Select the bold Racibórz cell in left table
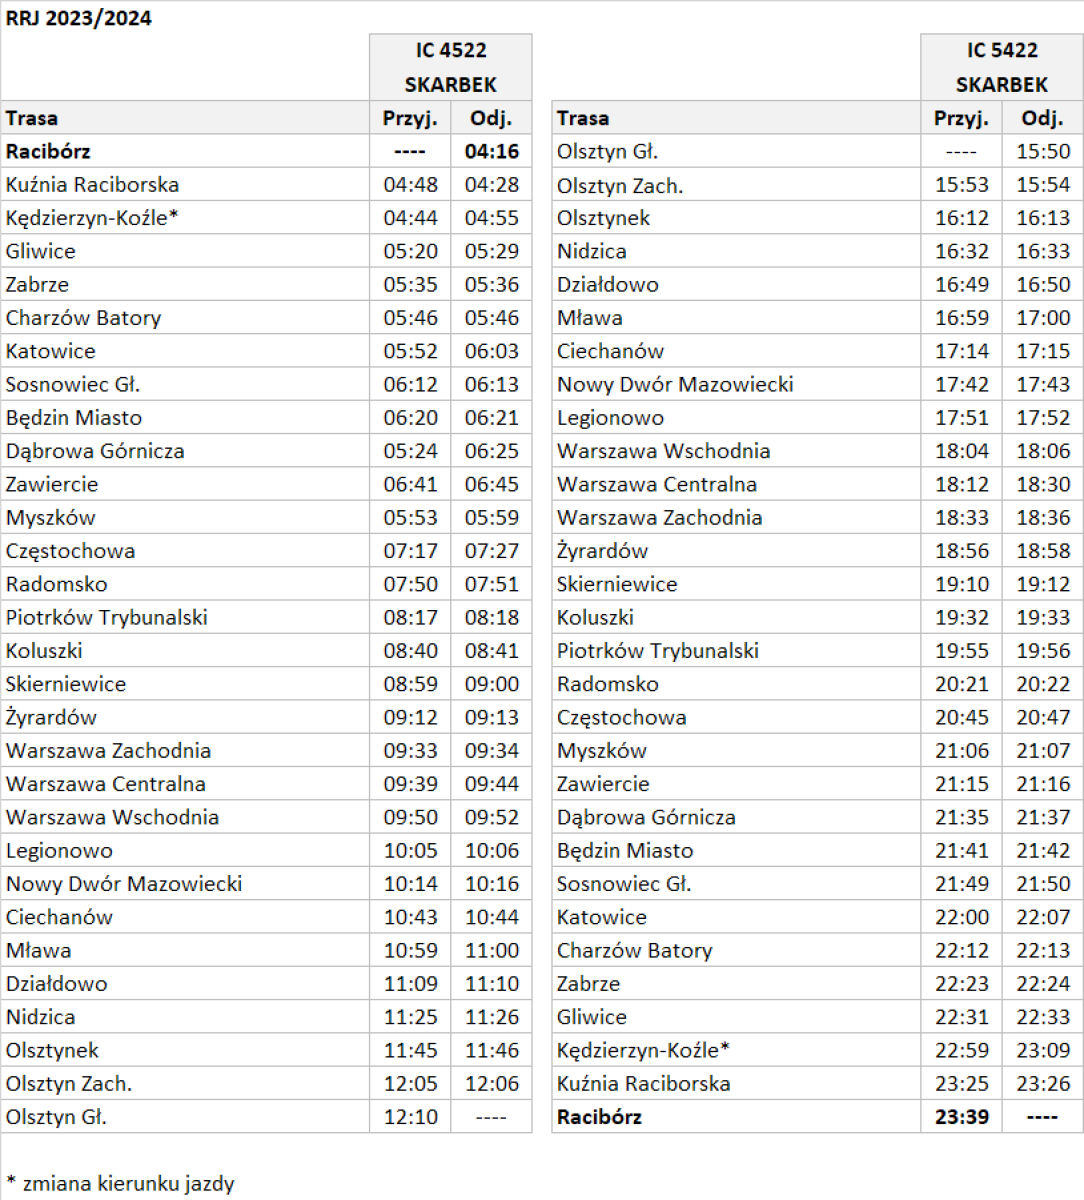The height and width of the screenshot is (1200, 1084). pos(48,152)
